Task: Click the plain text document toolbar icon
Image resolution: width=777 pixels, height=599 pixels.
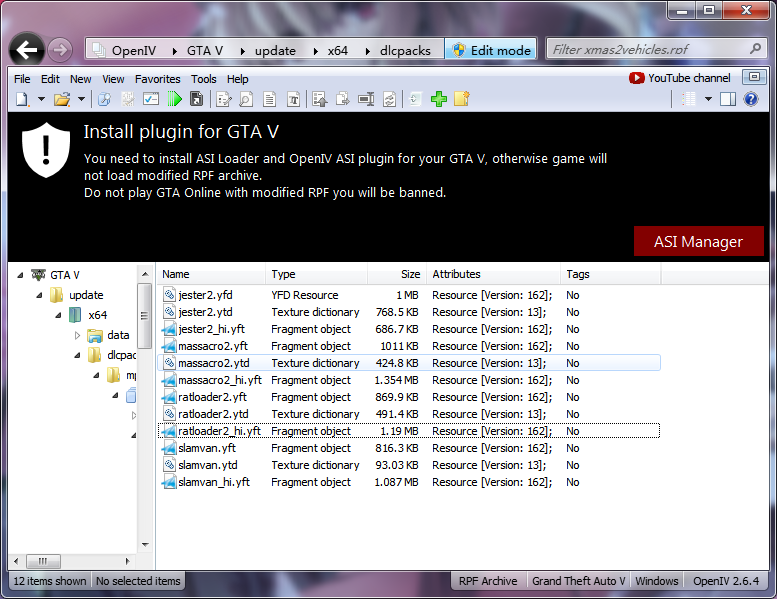Action: tap(270, 100)
